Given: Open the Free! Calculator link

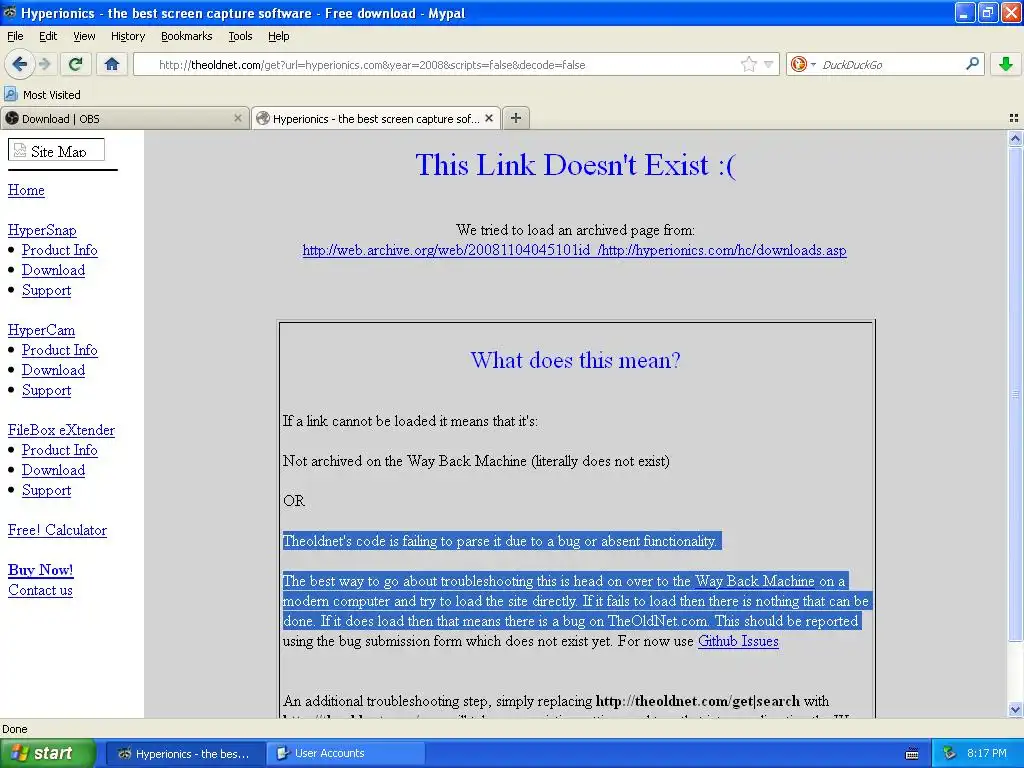Looking at the screenshot, I should click(57, 530).
